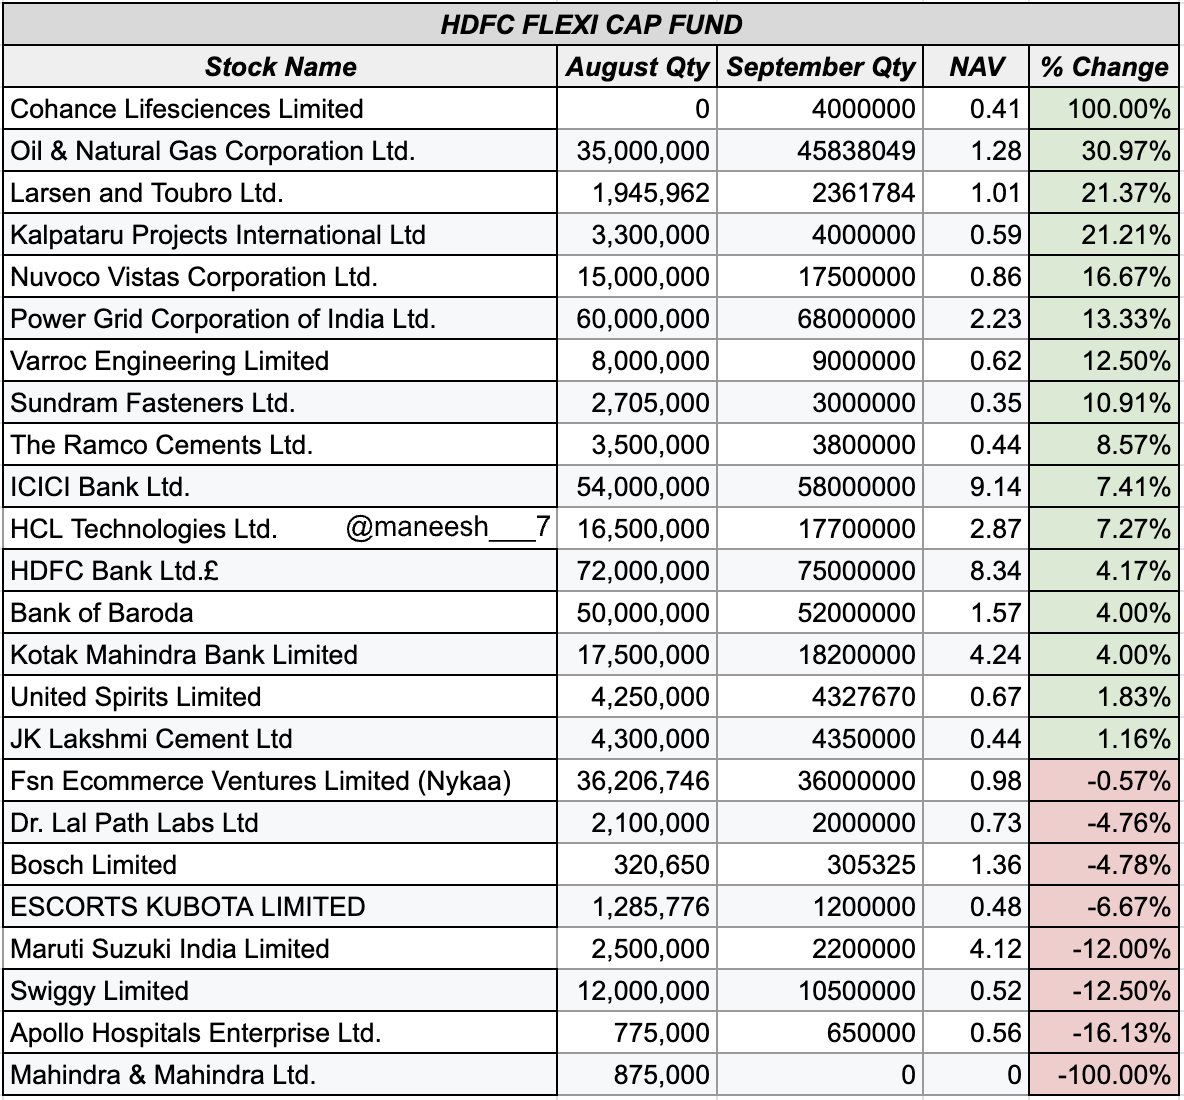Click the 'Bank of Baroda' cell
This screenshot has height=1100, width=1184.
280,612
